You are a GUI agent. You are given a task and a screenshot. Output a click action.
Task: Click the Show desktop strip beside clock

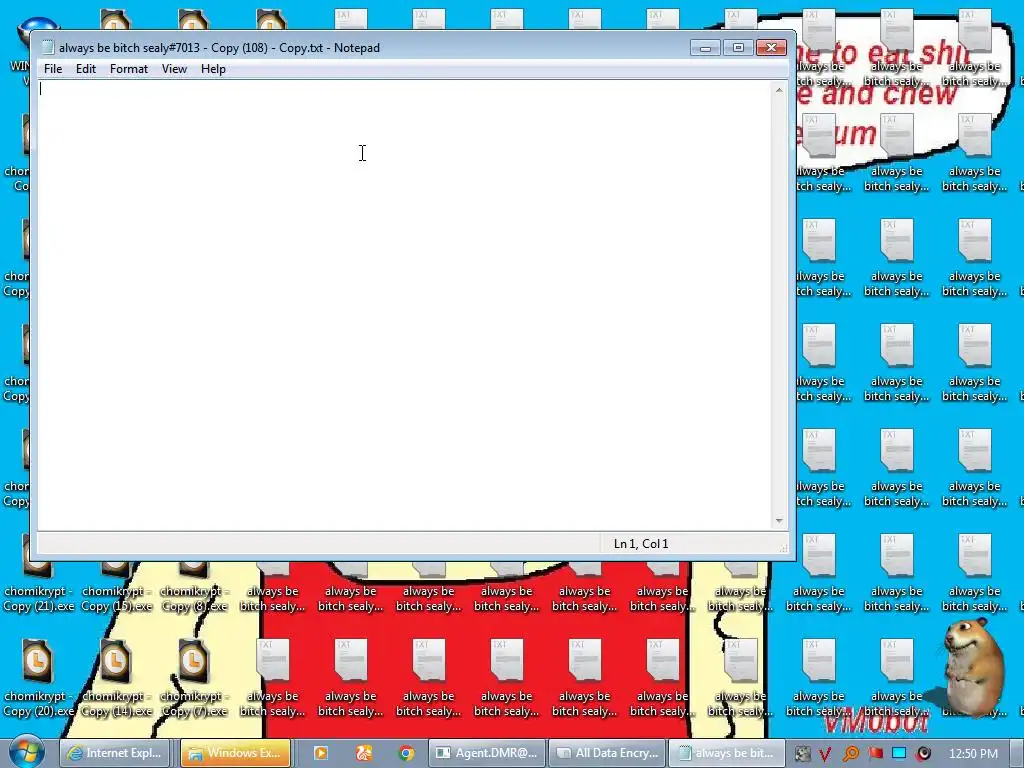pyautogui.click(x=1017, y=753)
